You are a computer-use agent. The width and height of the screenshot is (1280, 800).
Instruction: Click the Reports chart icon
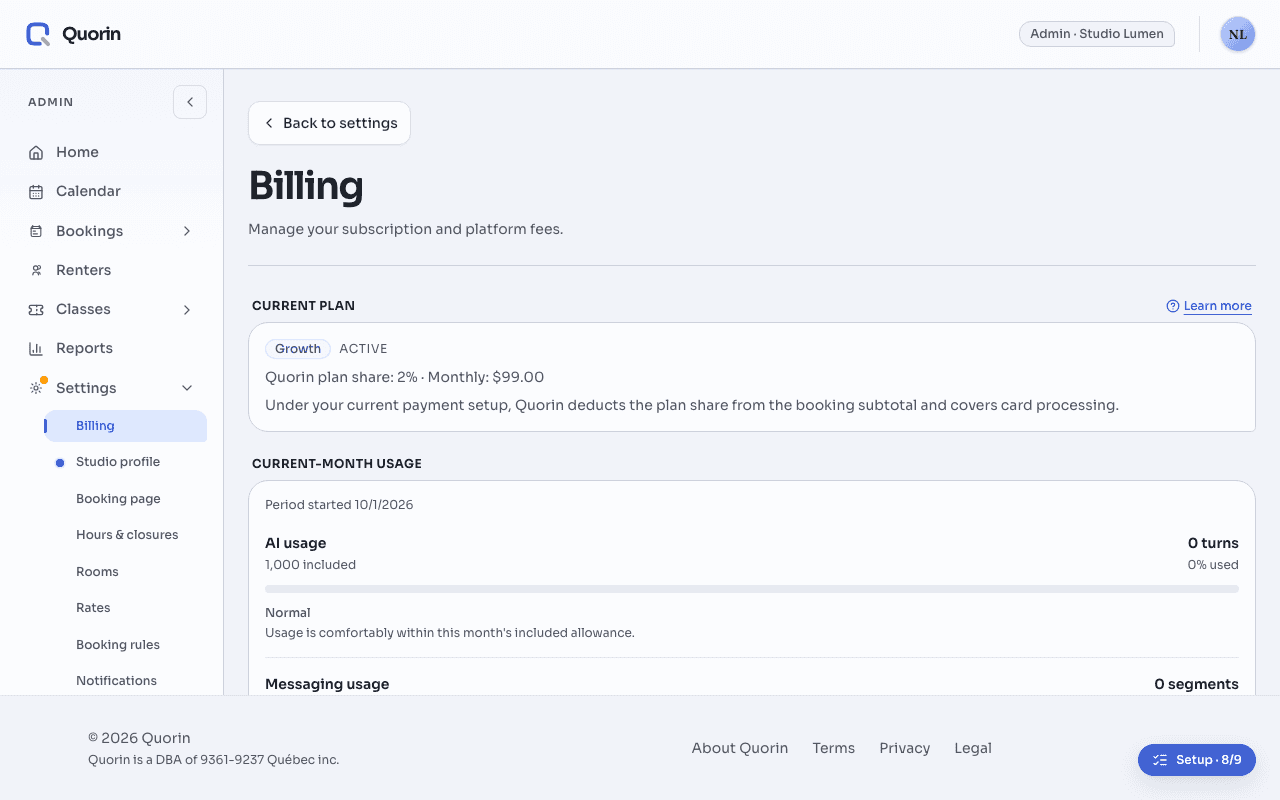point(36,348)
